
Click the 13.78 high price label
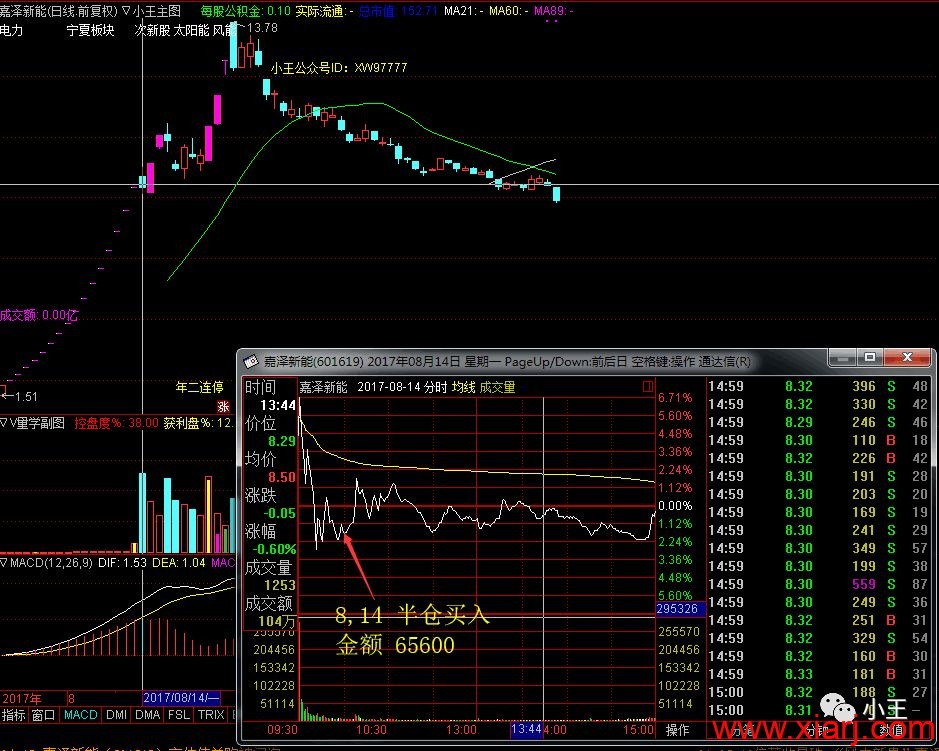pyautogui.click(x=262, y=28)
